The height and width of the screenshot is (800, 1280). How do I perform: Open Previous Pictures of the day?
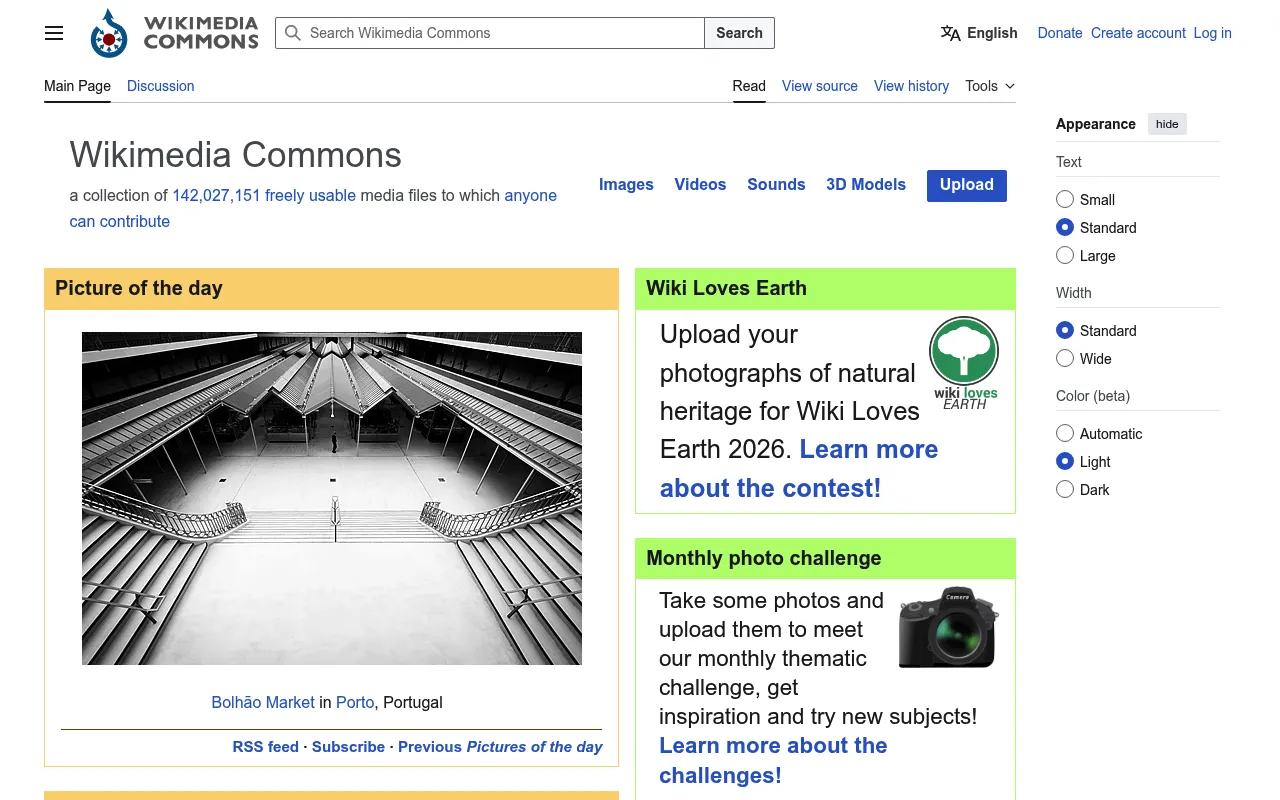(x=500, y=747)
